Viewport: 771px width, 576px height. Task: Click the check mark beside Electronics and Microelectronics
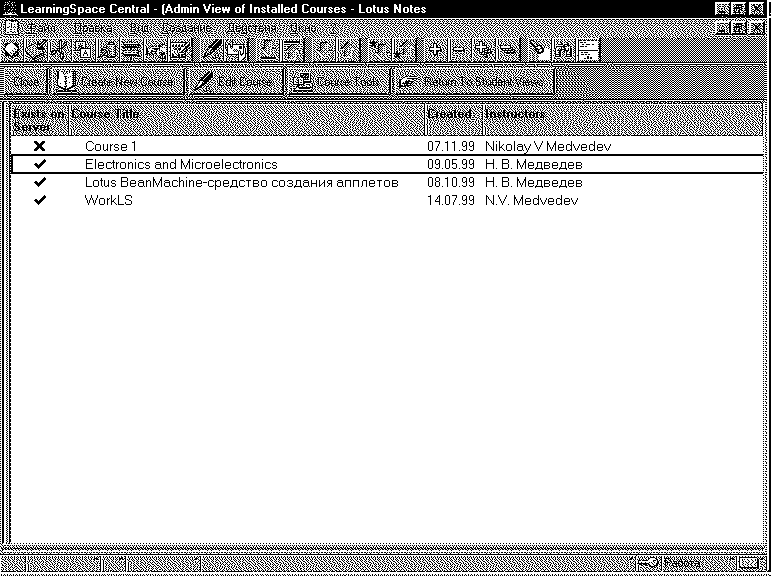tap(40, 164)
